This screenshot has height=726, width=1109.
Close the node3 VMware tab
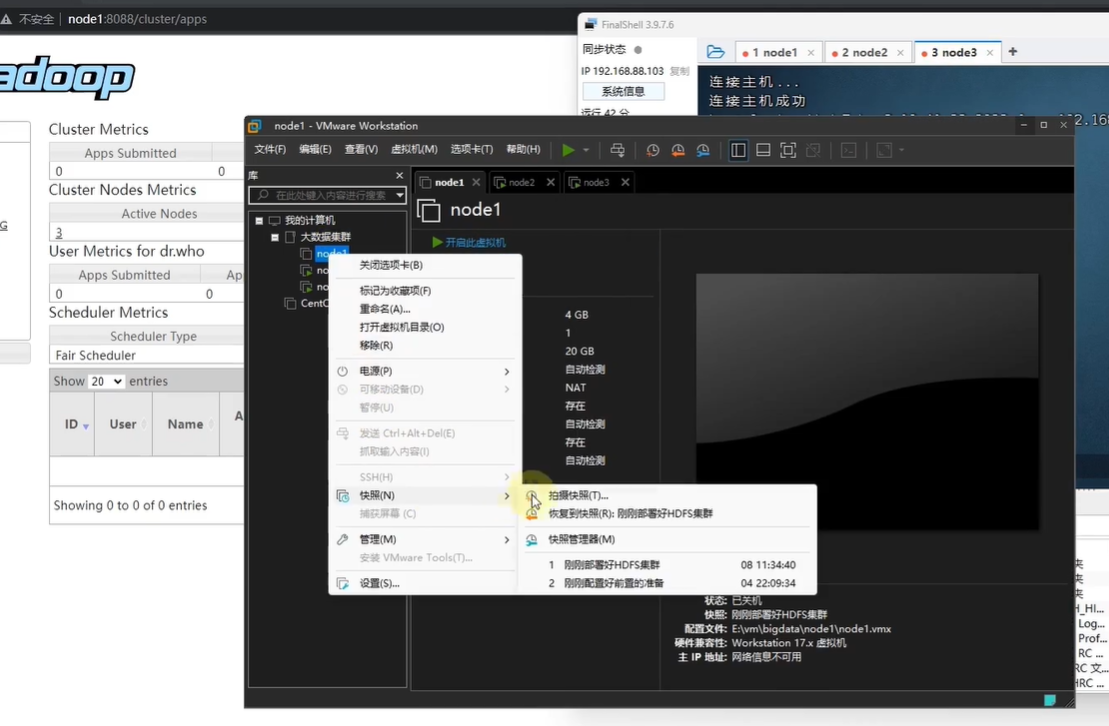(x=625, y=183)
